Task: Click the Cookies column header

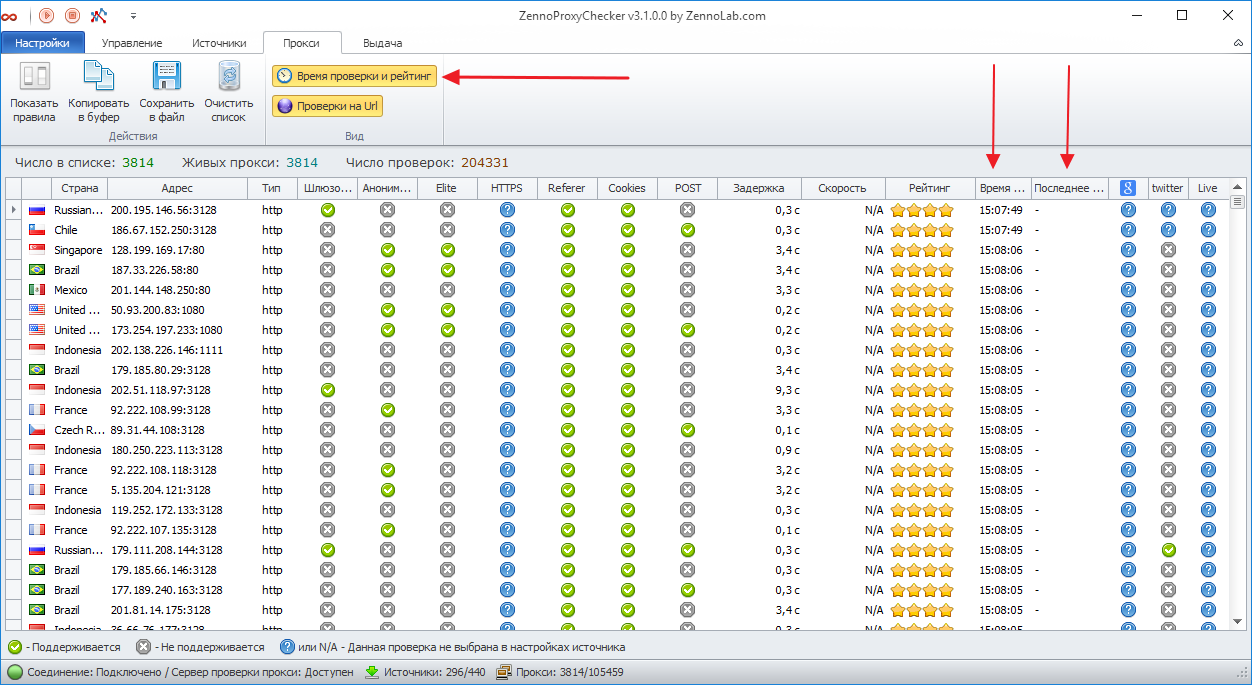Action: point(627,188)
